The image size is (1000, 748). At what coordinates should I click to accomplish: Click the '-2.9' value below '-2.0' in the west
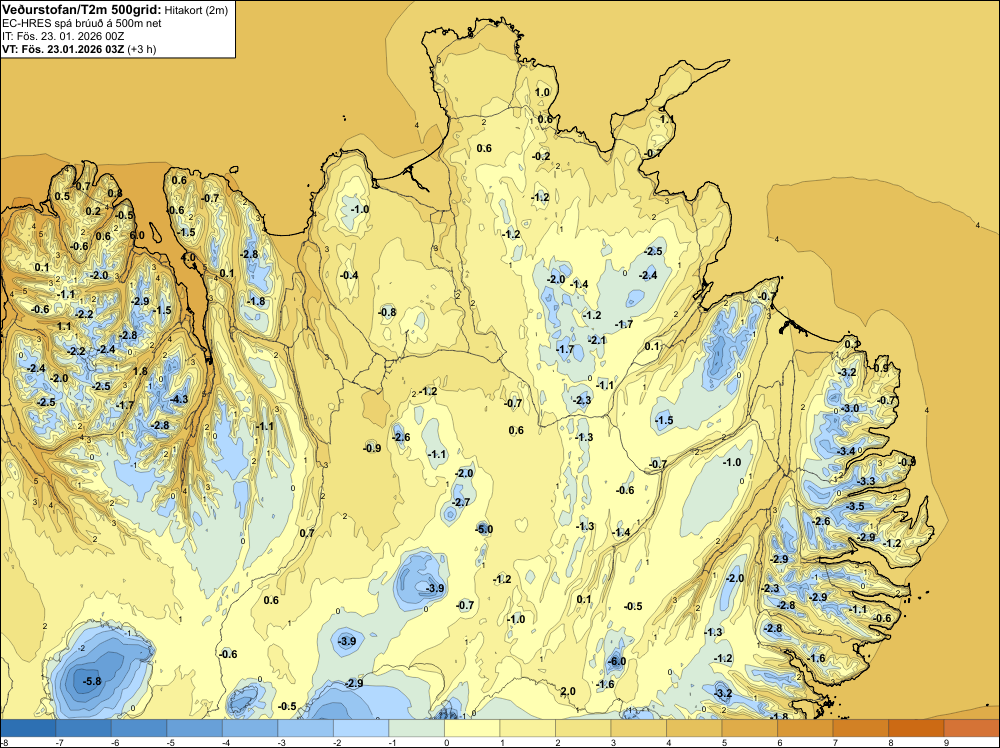tap(140, 301)
